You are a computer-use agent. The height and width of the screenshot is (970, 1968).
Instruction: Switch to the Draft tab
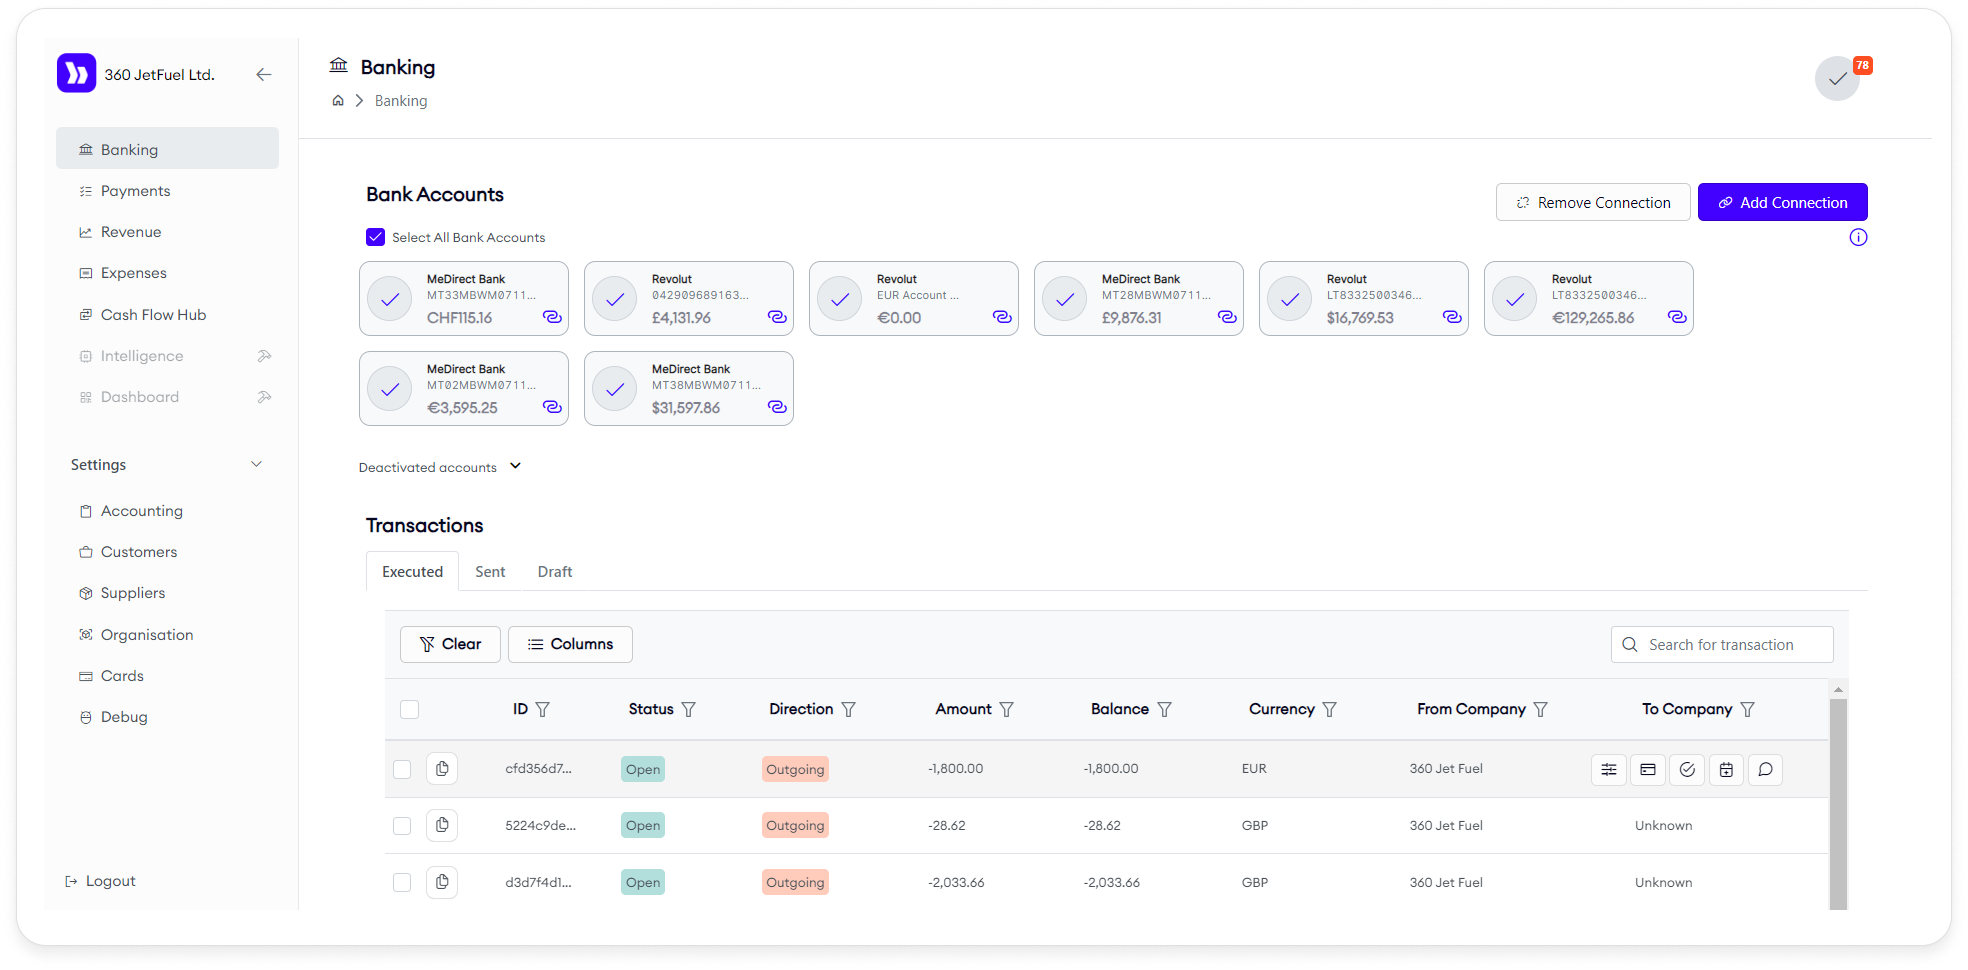pyautogui.click(x=555, y=572)
